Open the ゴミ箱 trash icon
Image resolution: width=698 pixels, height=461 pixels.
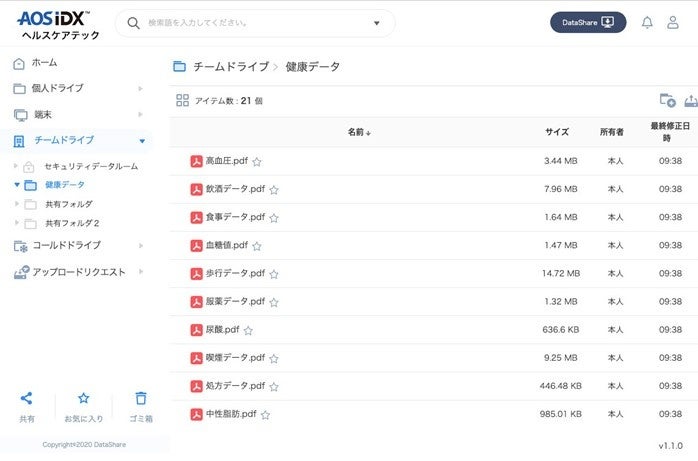[141, 398]
